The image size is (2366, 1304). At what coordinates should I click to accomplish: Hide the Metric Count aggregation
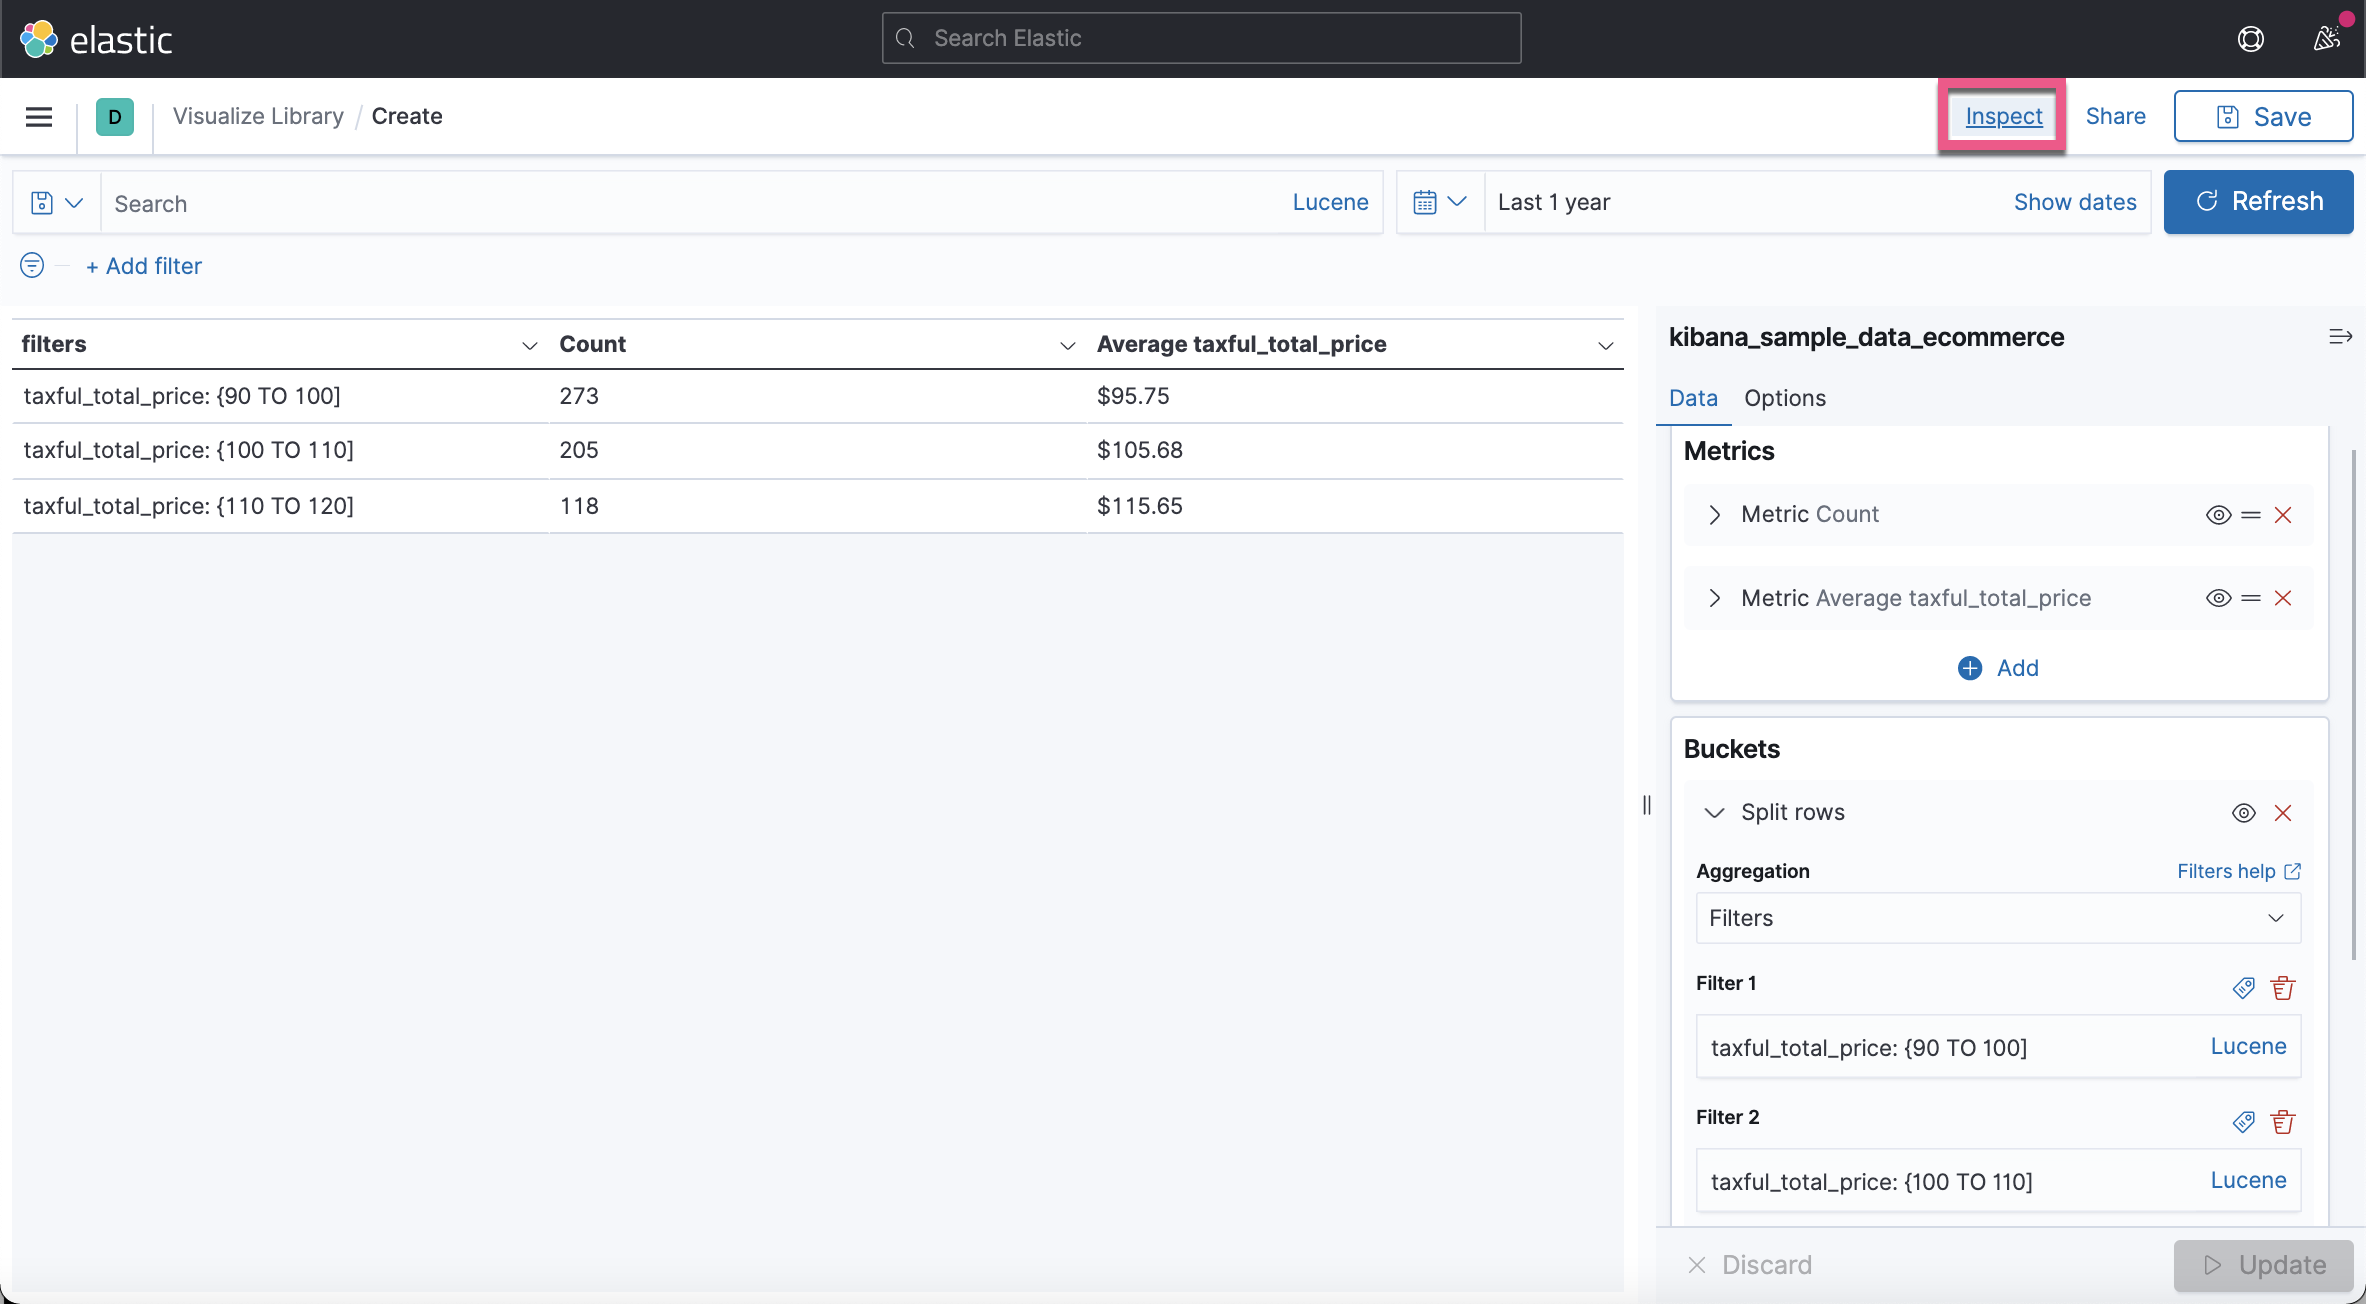pyautogui.click(x=2217, y=515)
